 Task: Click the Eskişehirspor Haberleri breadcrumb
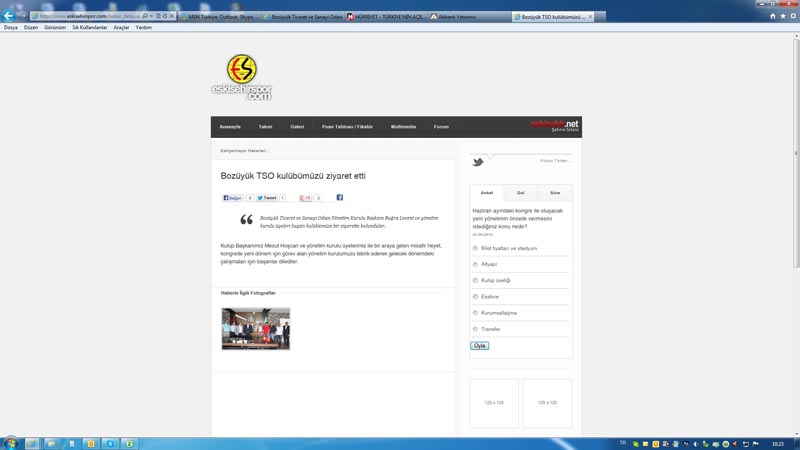pos(245,151)
